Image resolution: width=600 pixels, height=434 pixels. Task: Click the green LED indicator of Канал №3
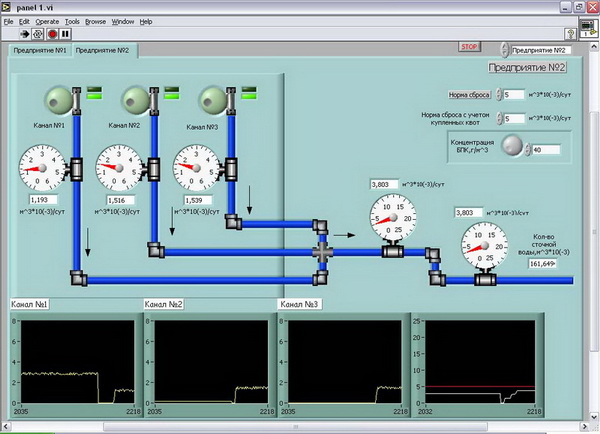pos(249,96)
